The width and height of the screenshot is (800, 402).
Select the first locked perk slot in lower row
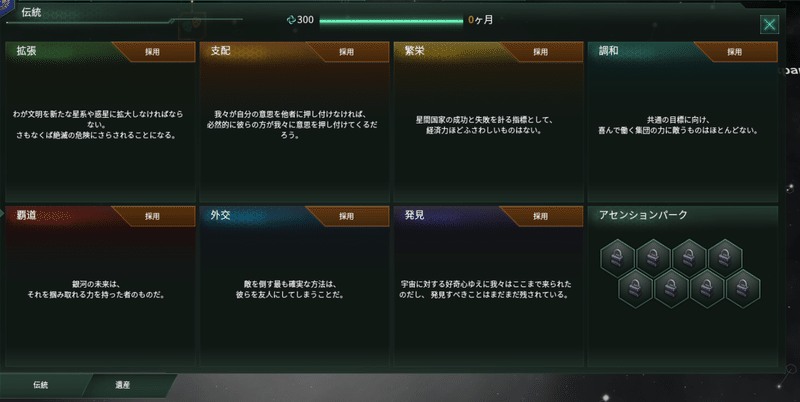pos(635,289)
